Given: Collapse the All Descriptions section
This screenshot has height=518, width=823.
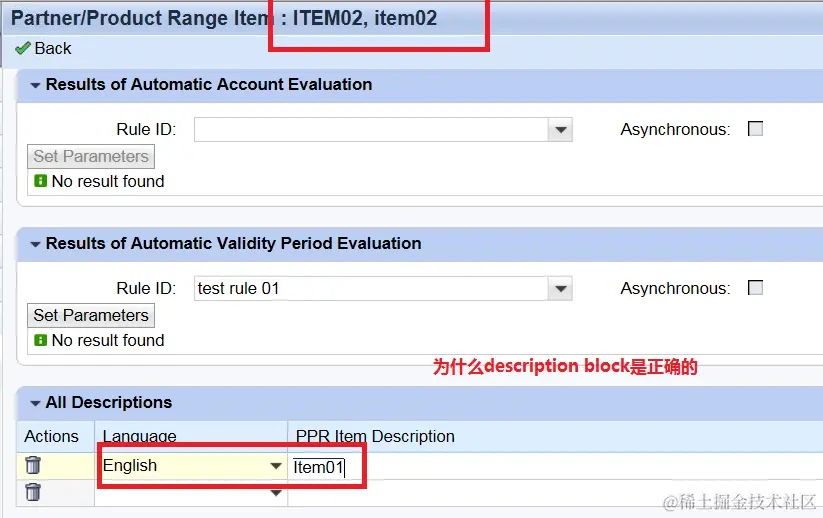Looking at the screenshot, I should point(35,403).
